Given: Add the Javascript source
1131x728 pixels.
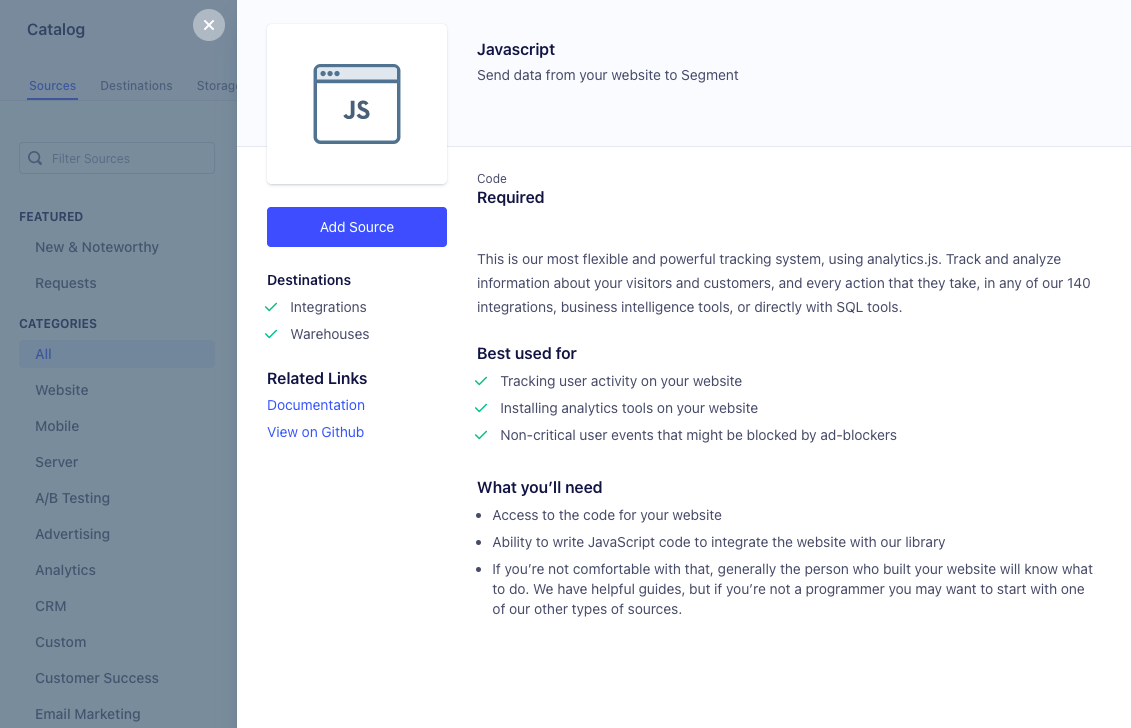Looking at the screenshot, I should tap(357, 227).
